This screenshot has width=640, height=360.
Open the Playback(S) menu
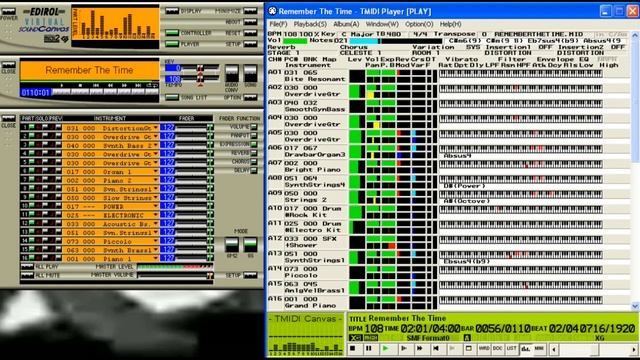310,24
